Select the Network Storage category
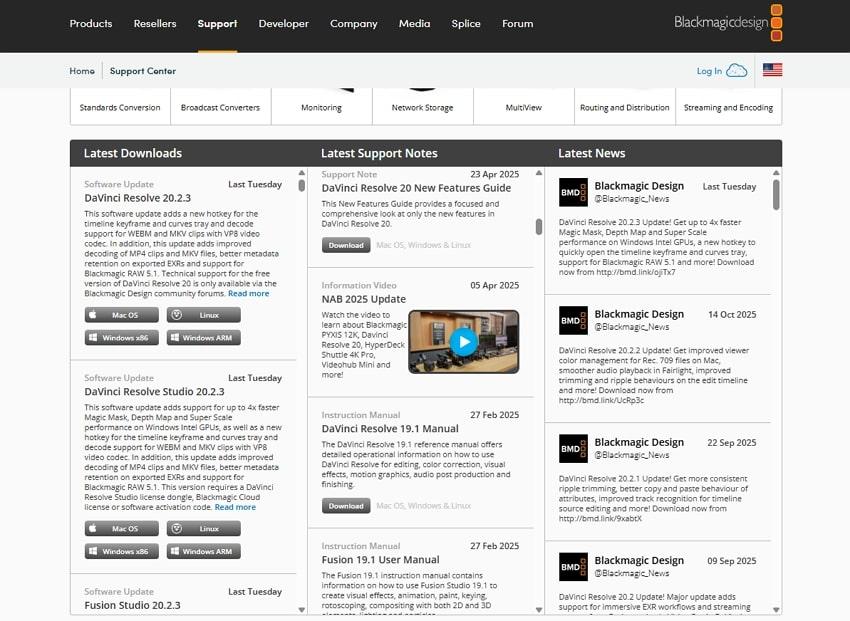 coord(422,107)
